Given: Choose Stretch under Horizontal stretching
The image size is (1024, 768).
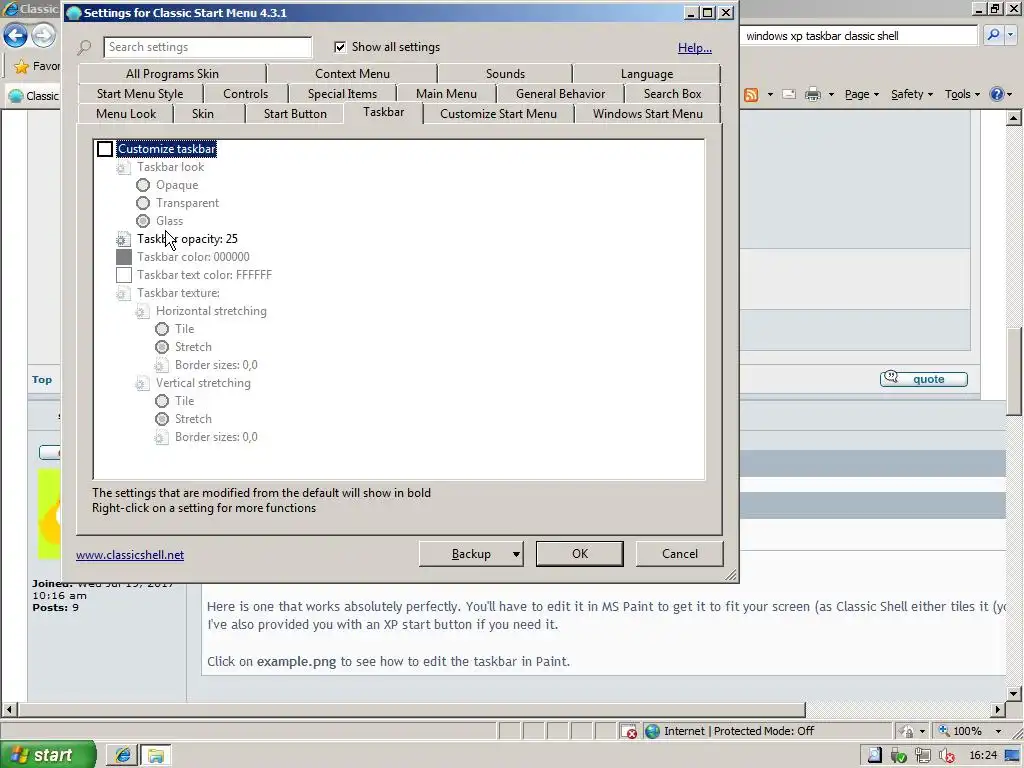Looking at the screenshot, I should pos(162,347).
